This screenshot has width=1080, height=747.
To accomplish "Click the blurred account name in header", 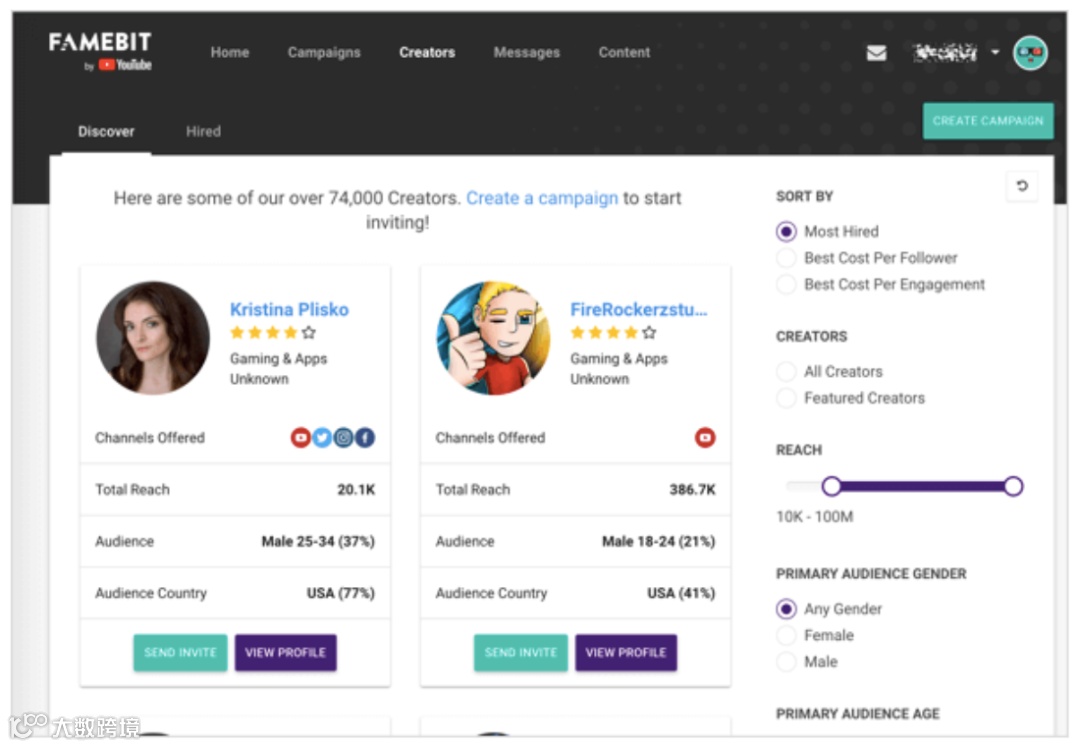I will pyautogui.click(x=946, y=52).
